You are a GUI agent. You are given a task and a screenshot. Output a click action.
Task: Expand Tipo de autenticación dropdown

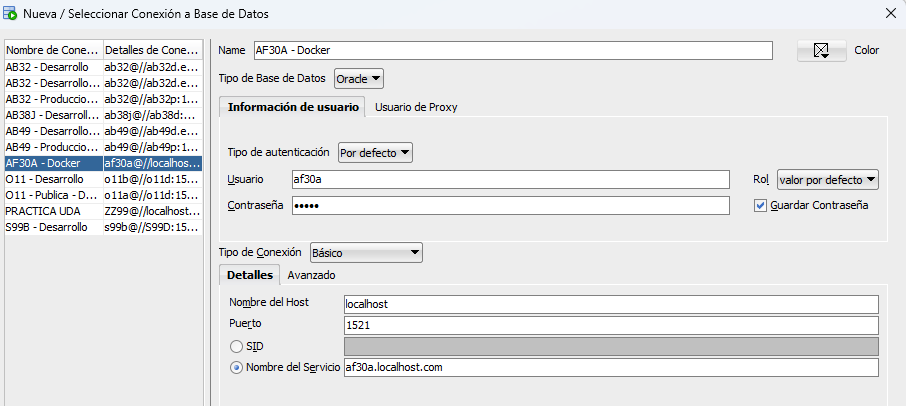(375, 153)
